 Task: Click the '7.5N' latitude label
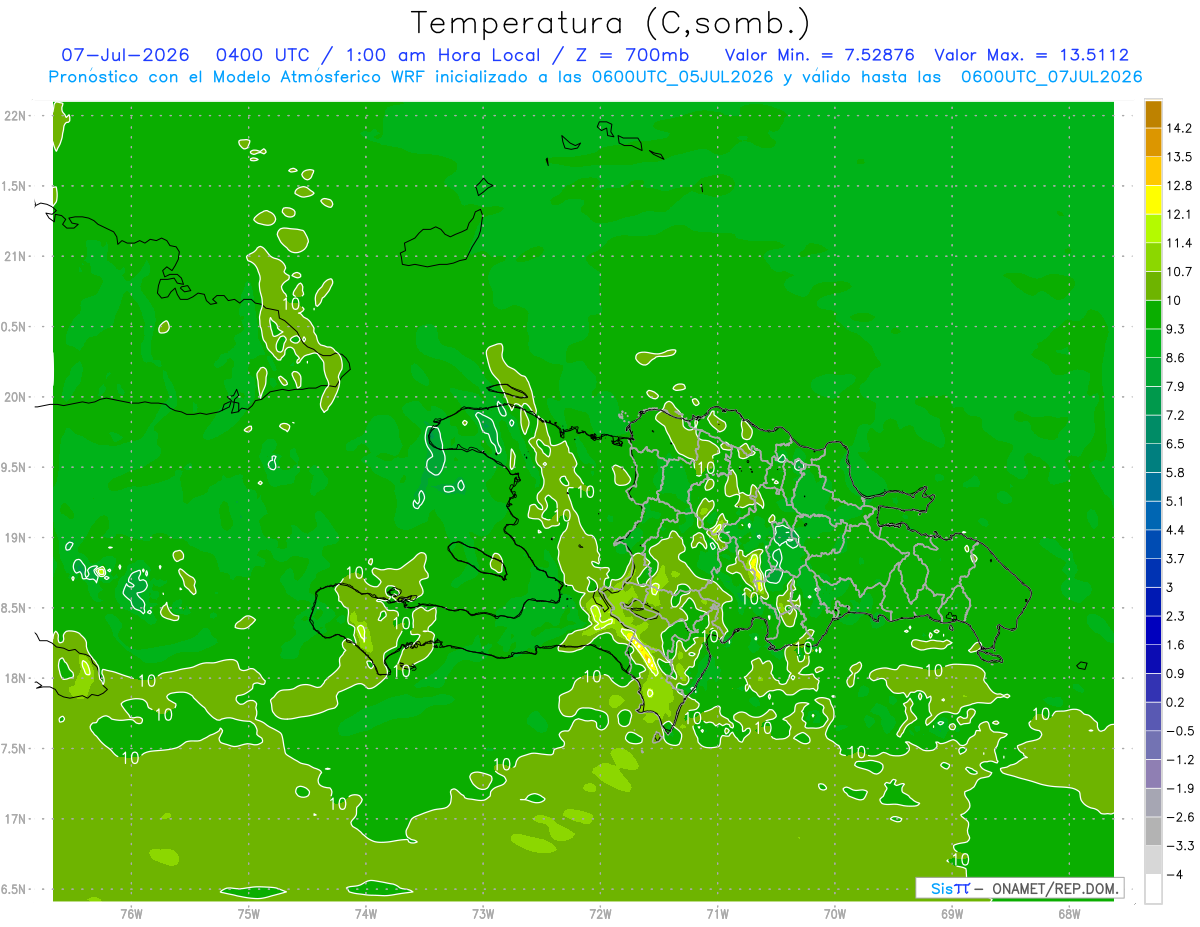pyautogui.click(x=14, y=749)
